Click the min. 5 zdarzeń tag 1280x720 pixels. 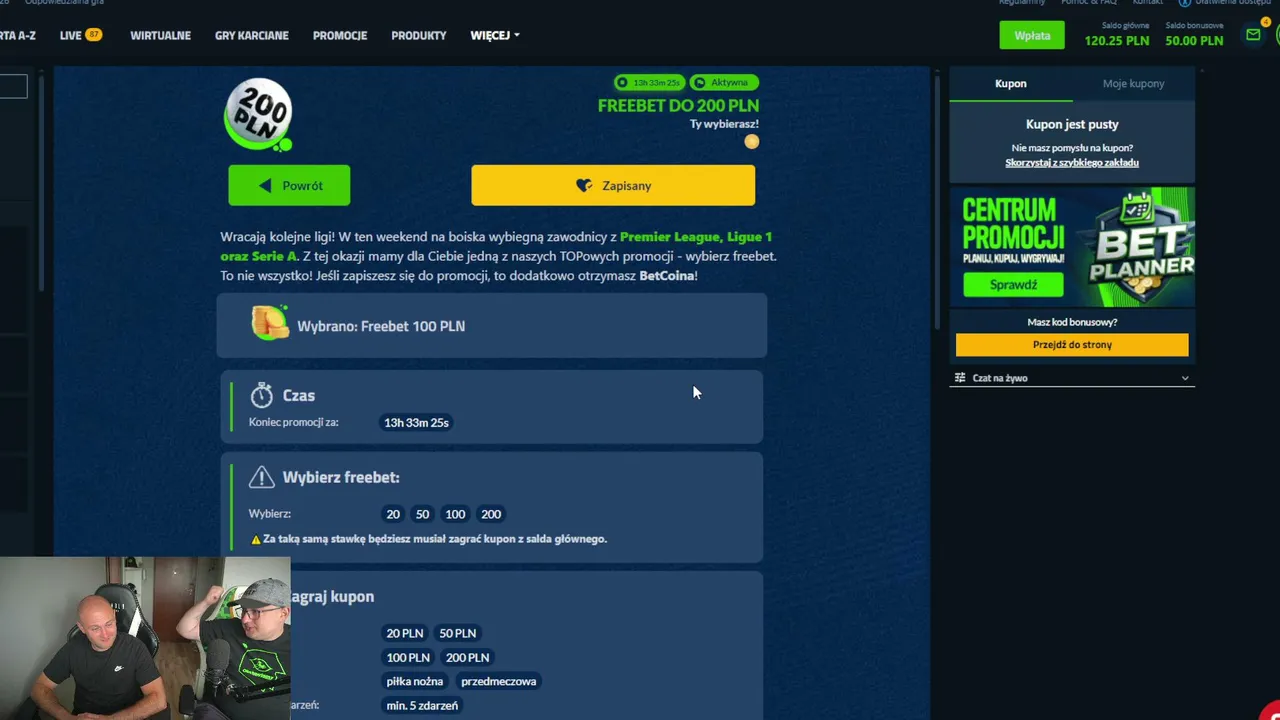click(423, 705)
